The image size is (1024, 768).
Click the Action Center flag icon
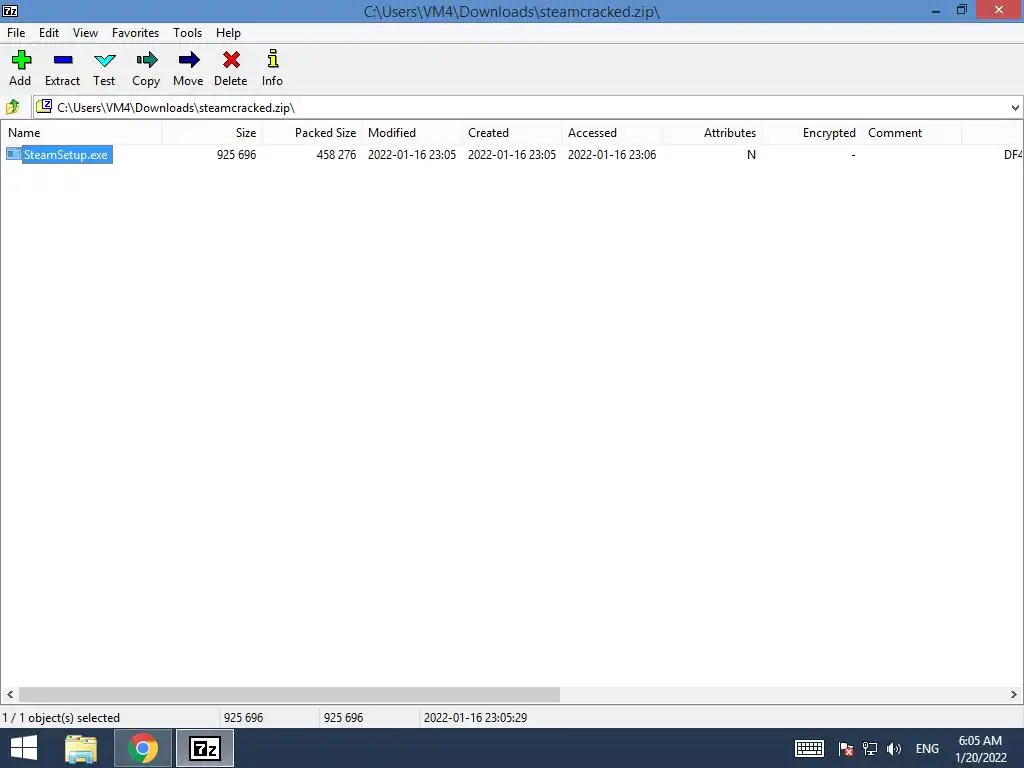[846, 748]
